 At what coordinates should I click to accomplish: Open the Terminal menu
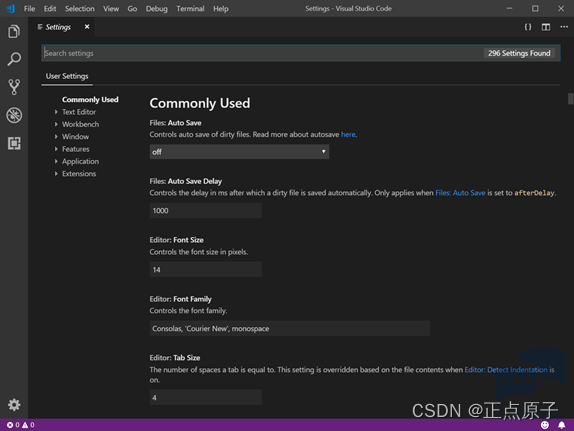(190, 8)
